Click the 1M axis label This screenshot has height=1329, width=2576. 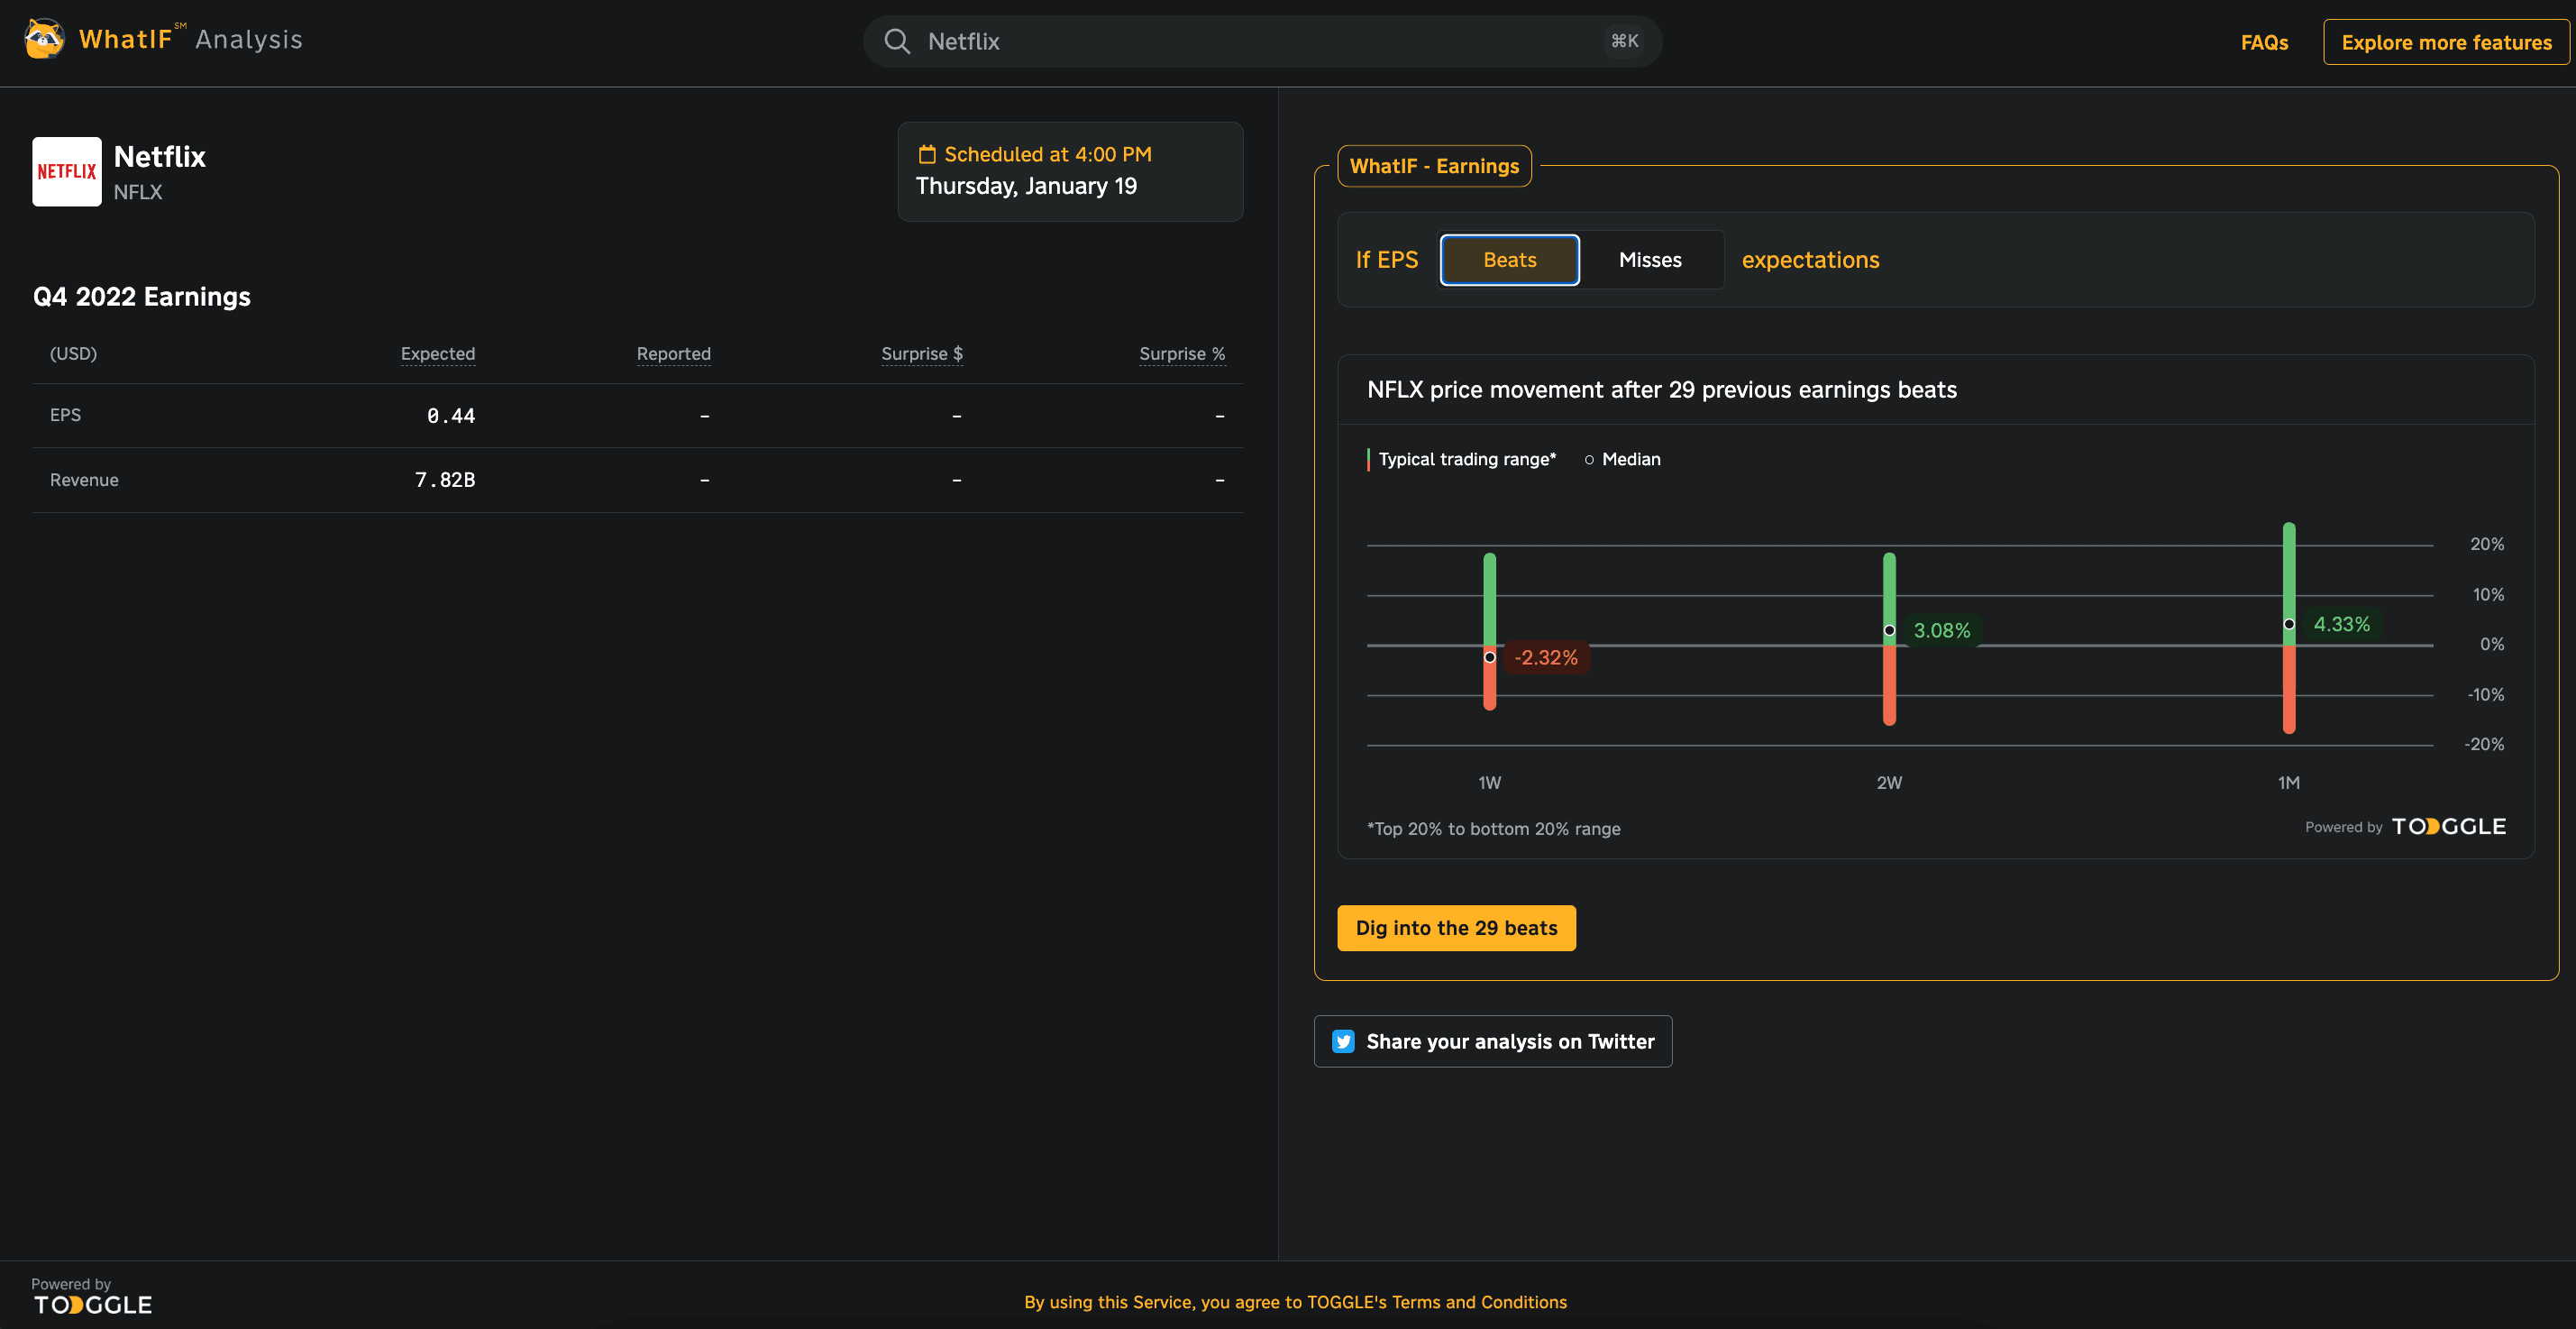tap(2289, 782)
